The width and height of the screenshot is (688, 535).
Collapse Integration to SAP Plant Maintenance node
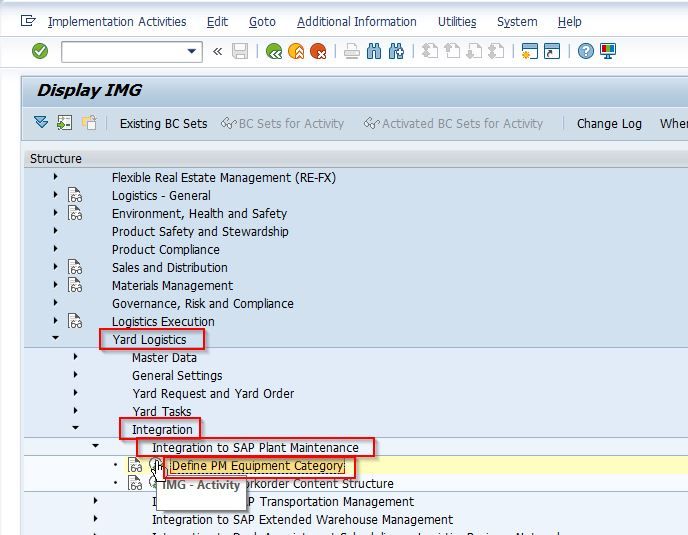pos(95,446)
